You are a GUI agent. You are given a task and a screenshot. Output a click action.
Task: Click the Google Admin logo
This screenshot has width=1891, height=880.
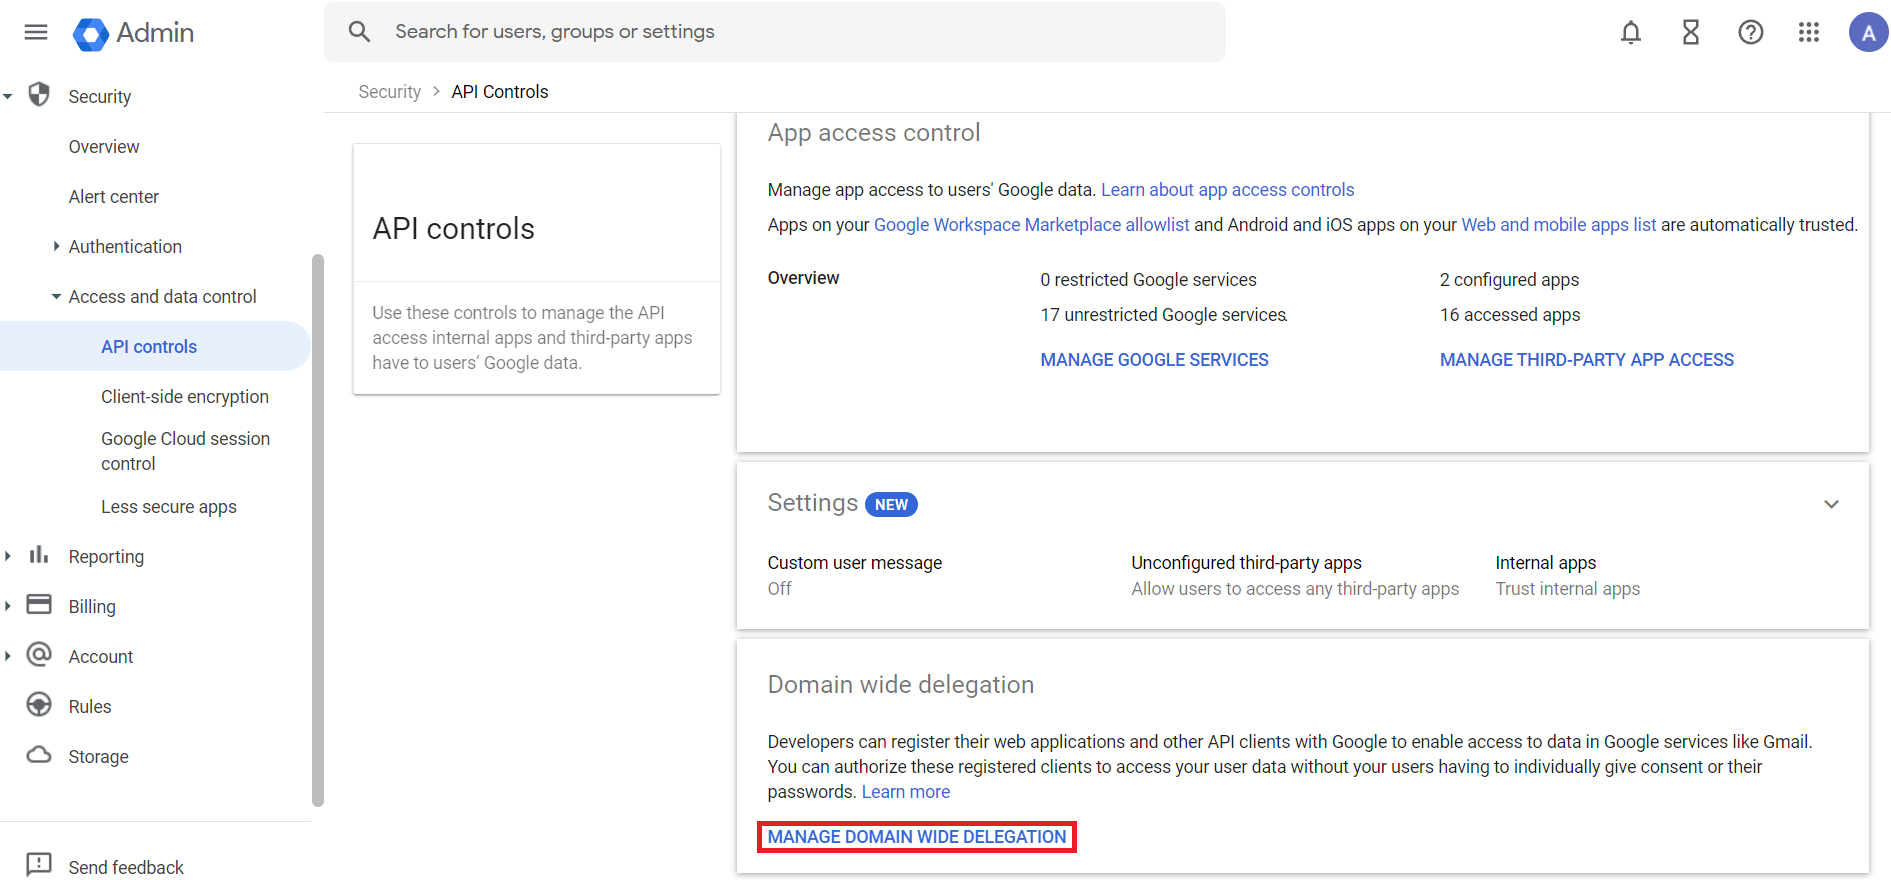pos(133,33)
